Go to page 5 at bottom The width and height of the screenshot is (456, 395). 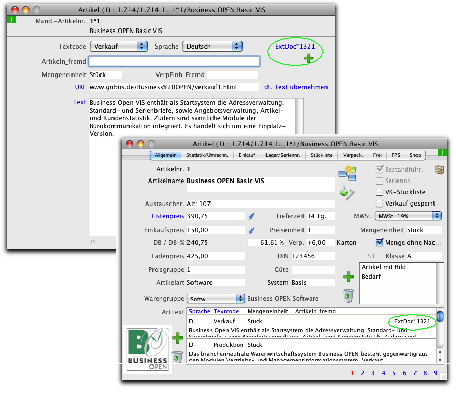tap(394, 373)
